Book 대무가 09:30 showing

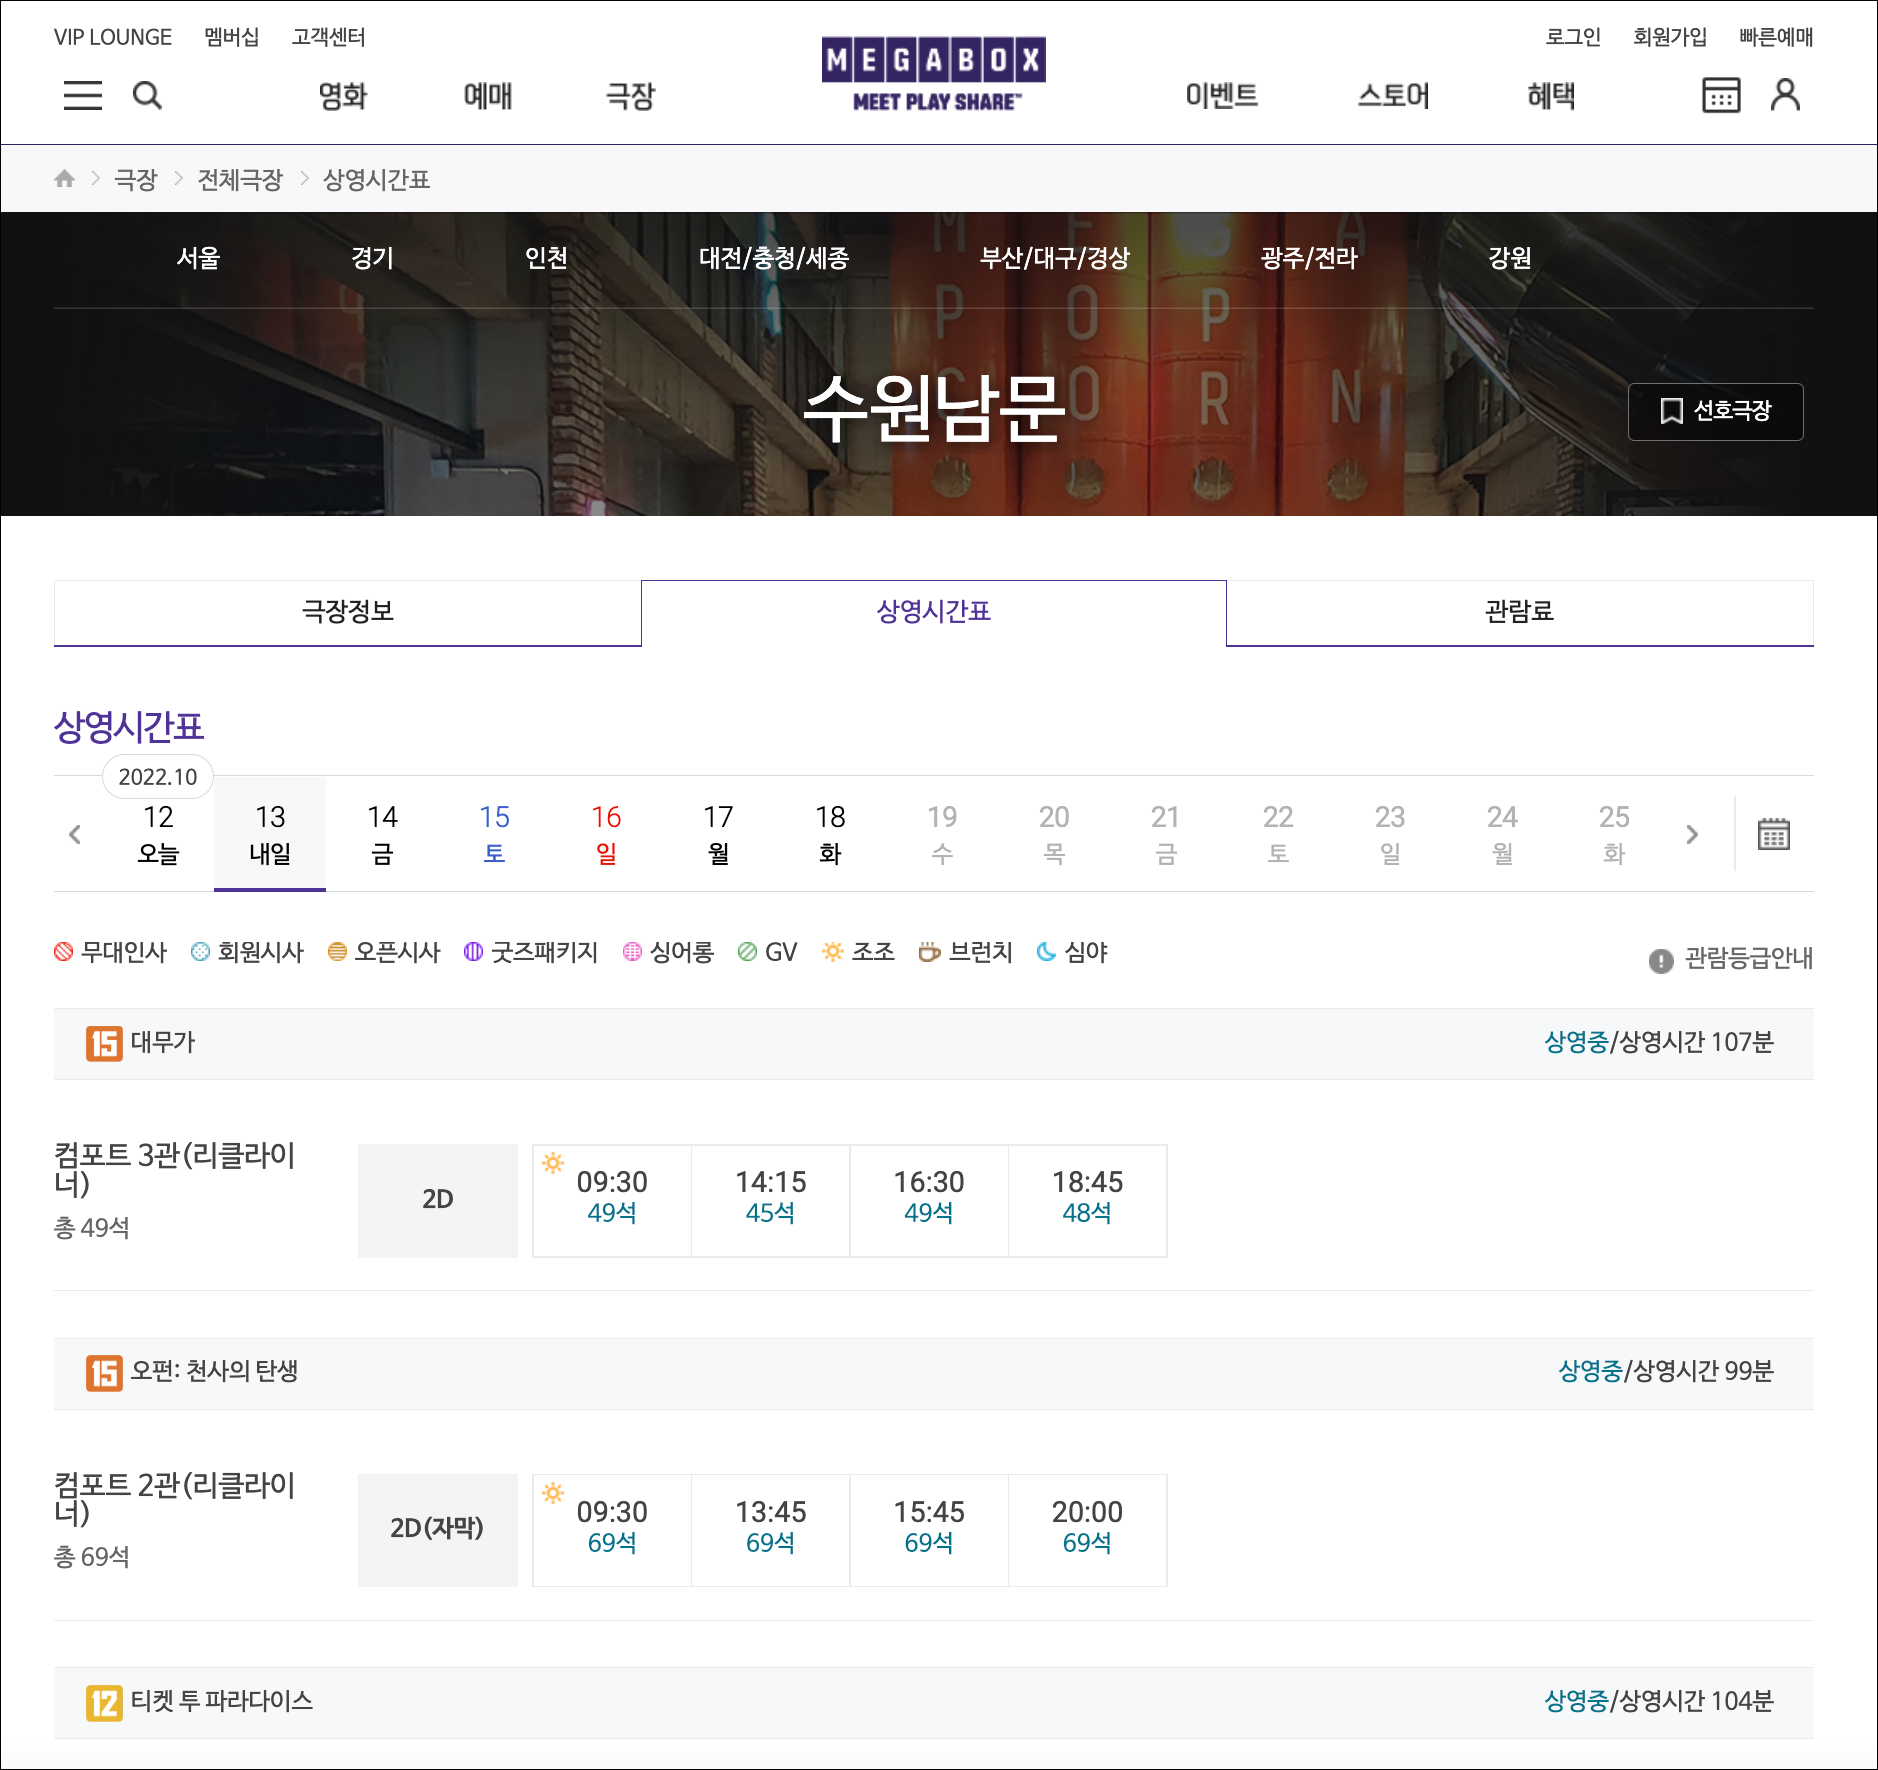tap(612, 1200)
